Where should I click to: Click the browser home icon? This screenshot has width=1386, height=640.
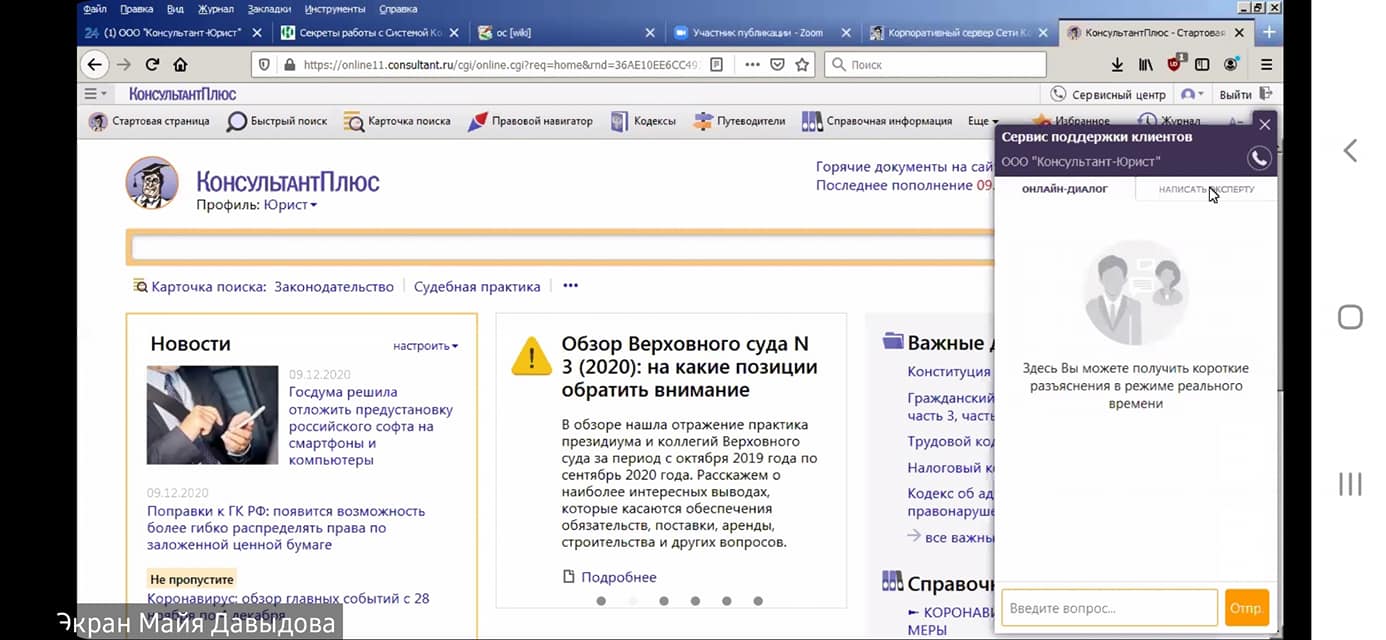[x=180, y=64]
